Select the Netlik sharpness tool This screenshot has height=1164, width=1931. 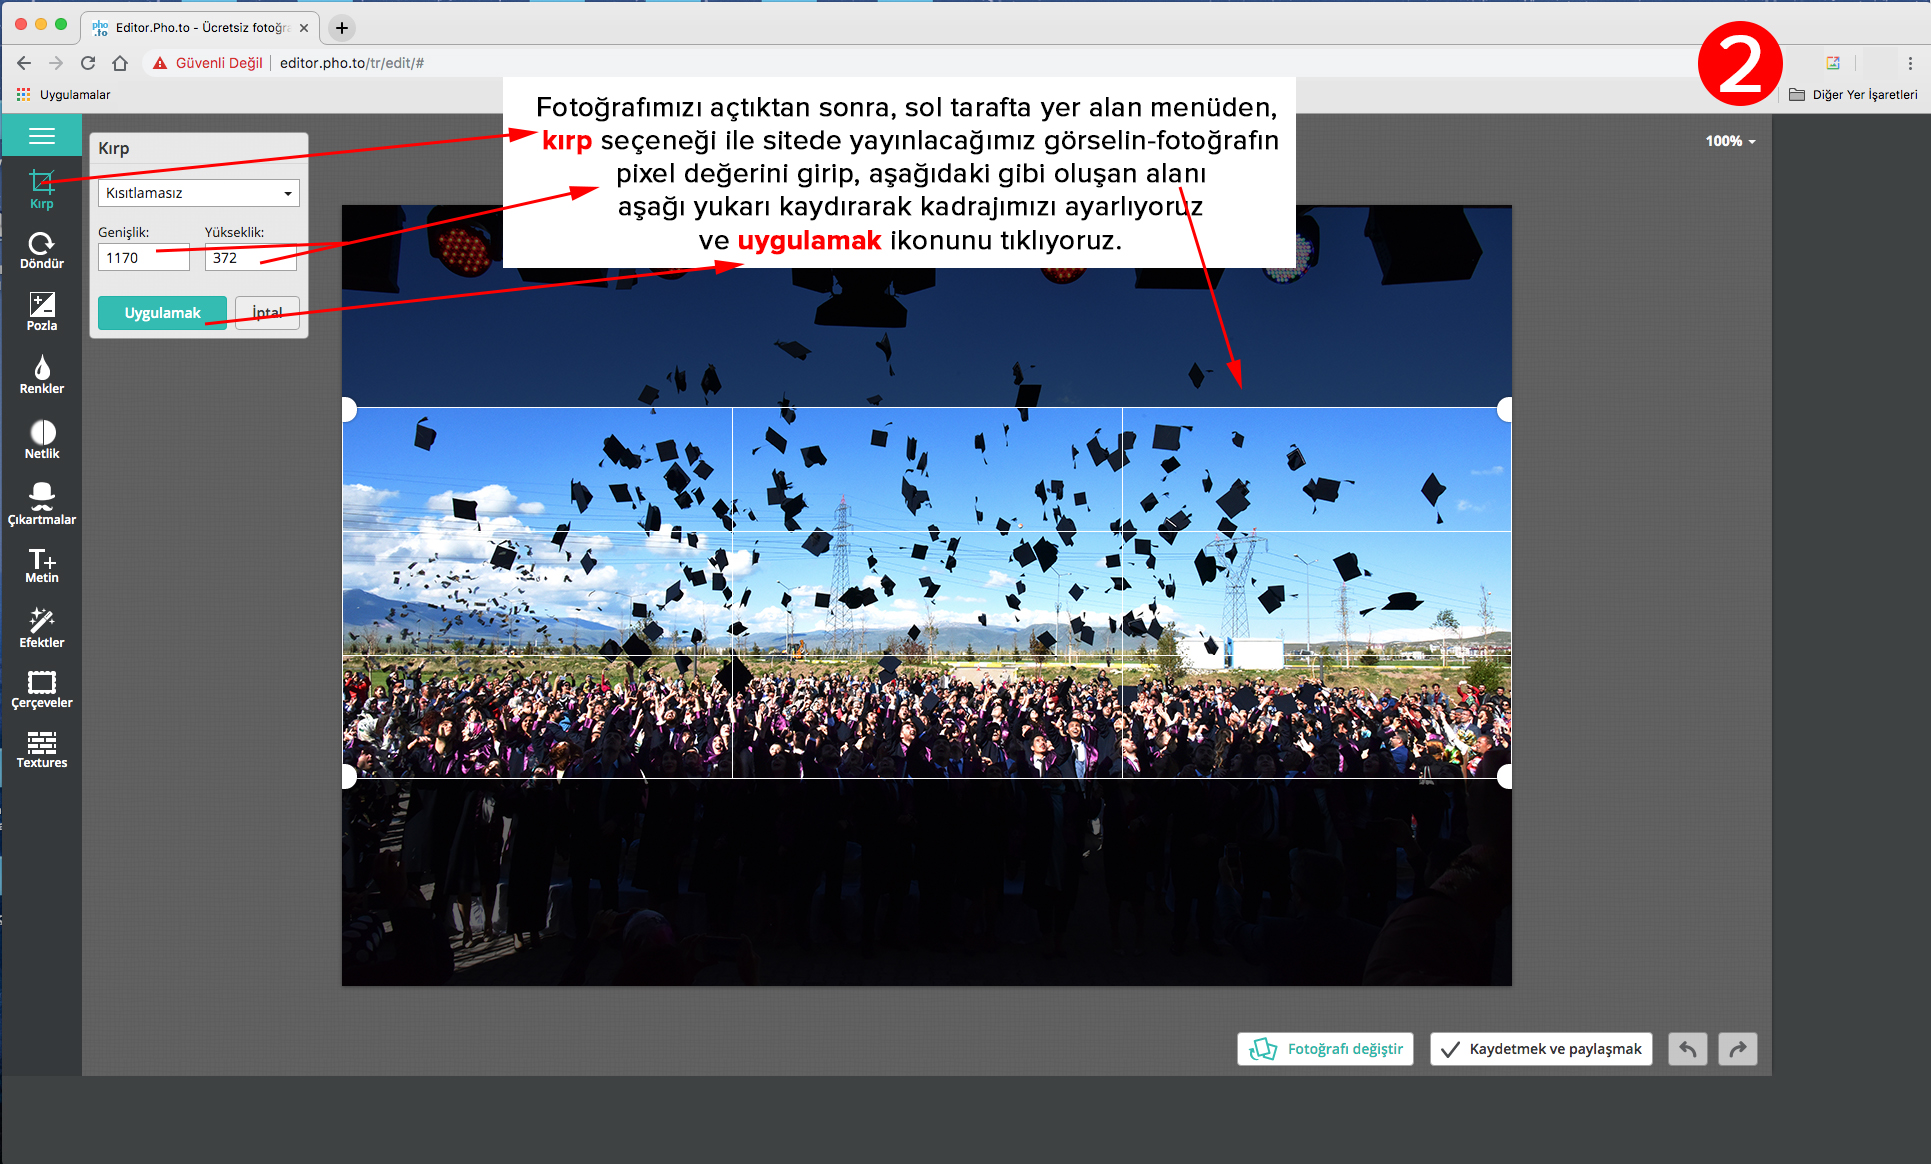[x=41, y=439]
